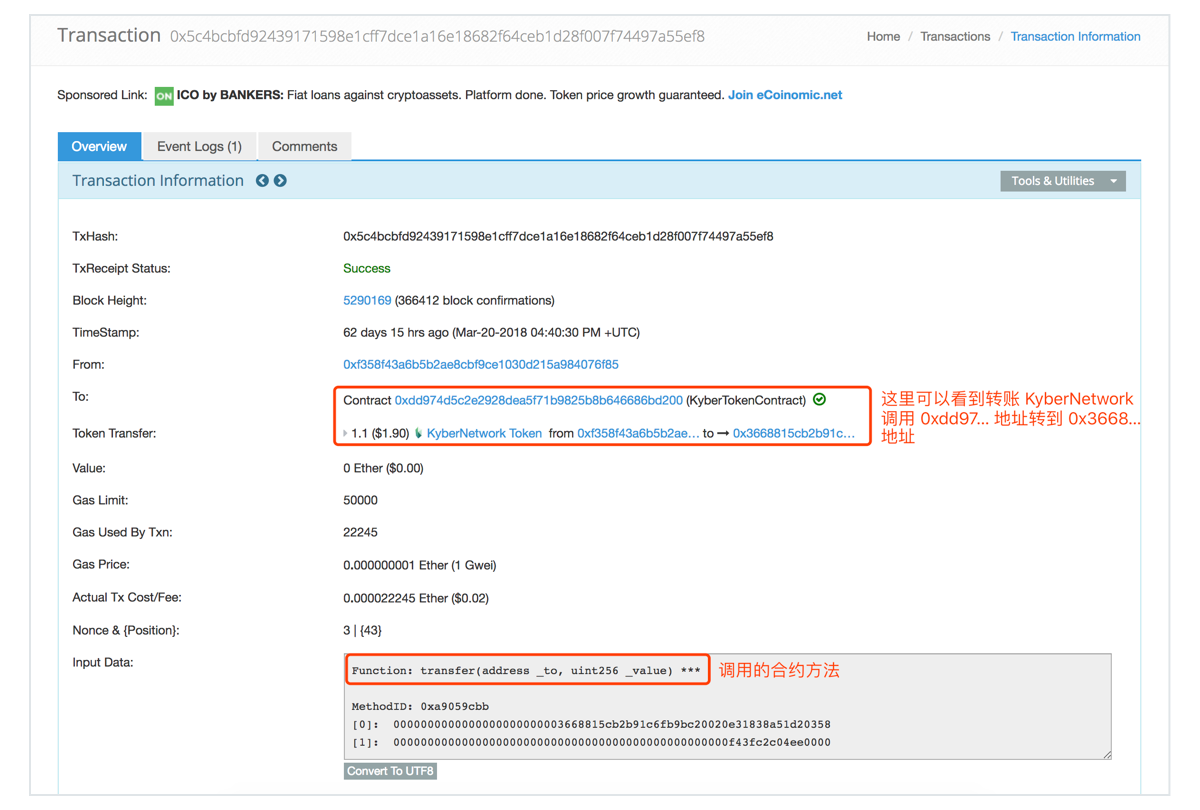Open the Comments tab

pyautogui.click(x=304, y=146)
